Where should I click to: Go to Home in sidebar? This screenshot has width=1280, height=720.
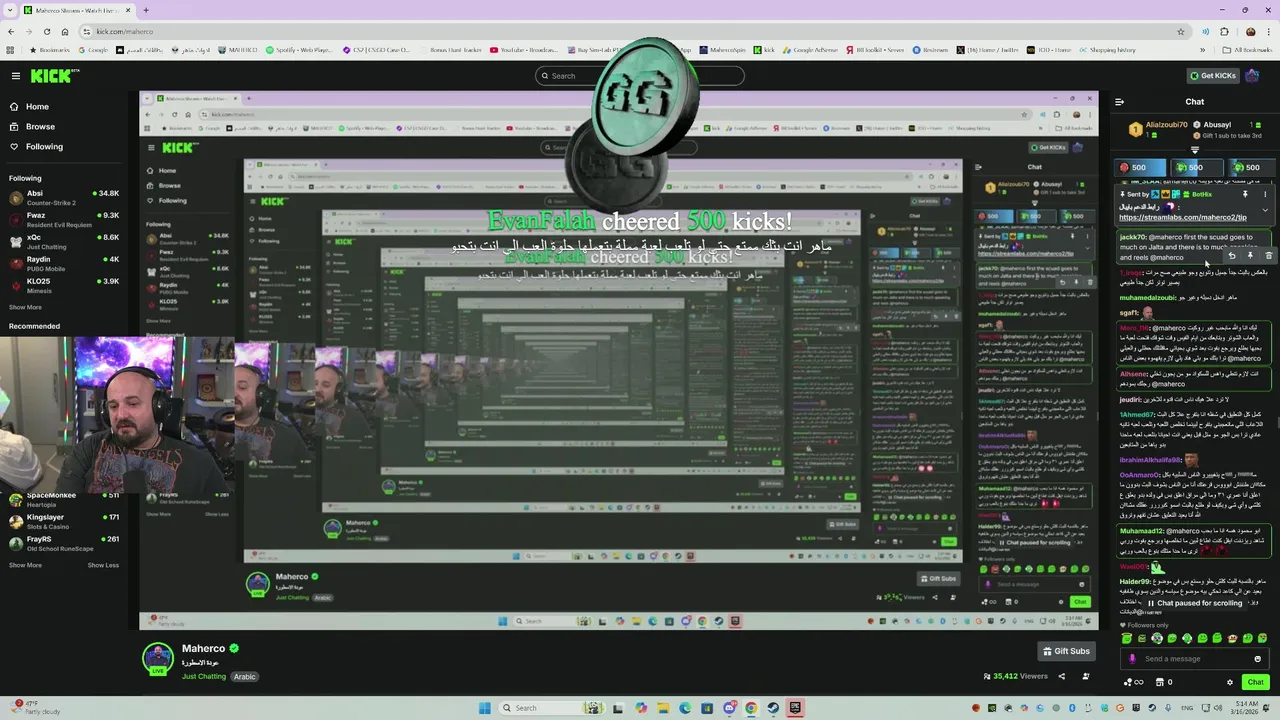[37, 107]
